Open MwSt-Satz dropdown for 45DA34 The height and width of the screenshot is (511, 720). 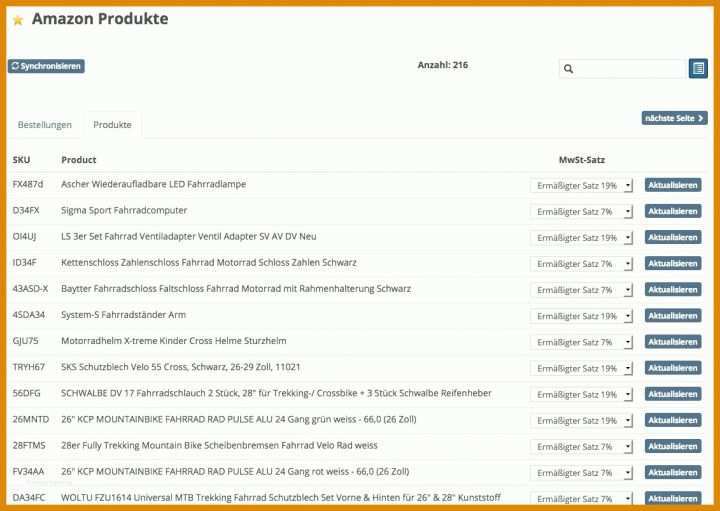pyautogui.click(x=581, y=316)
